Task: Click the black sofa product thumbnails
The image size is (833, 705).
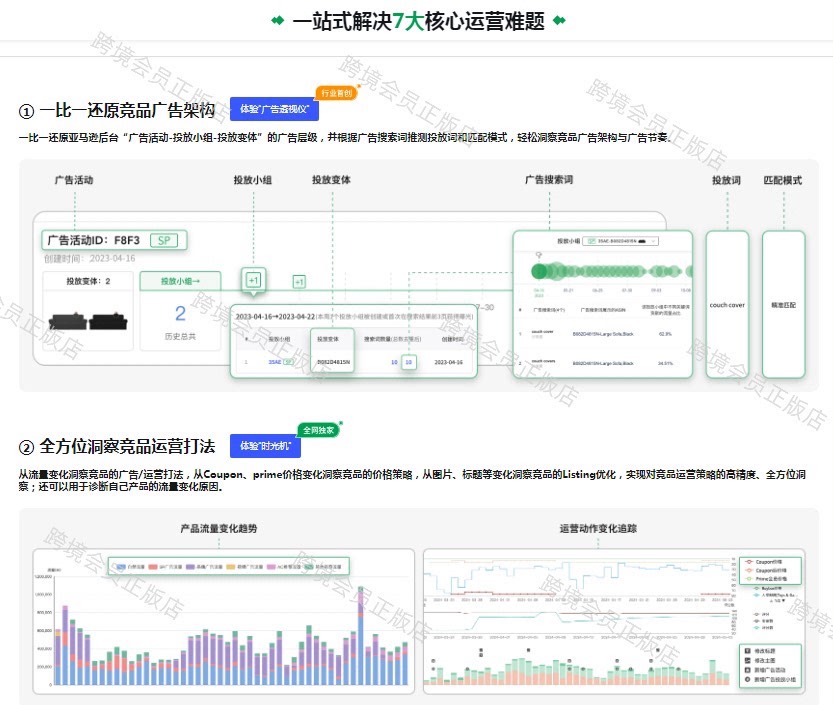Action: point(88,321)
